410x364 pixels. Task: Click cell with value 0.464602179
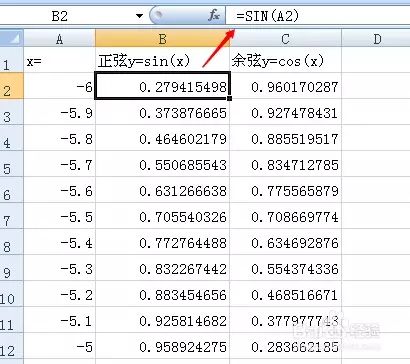coord(162,138)
